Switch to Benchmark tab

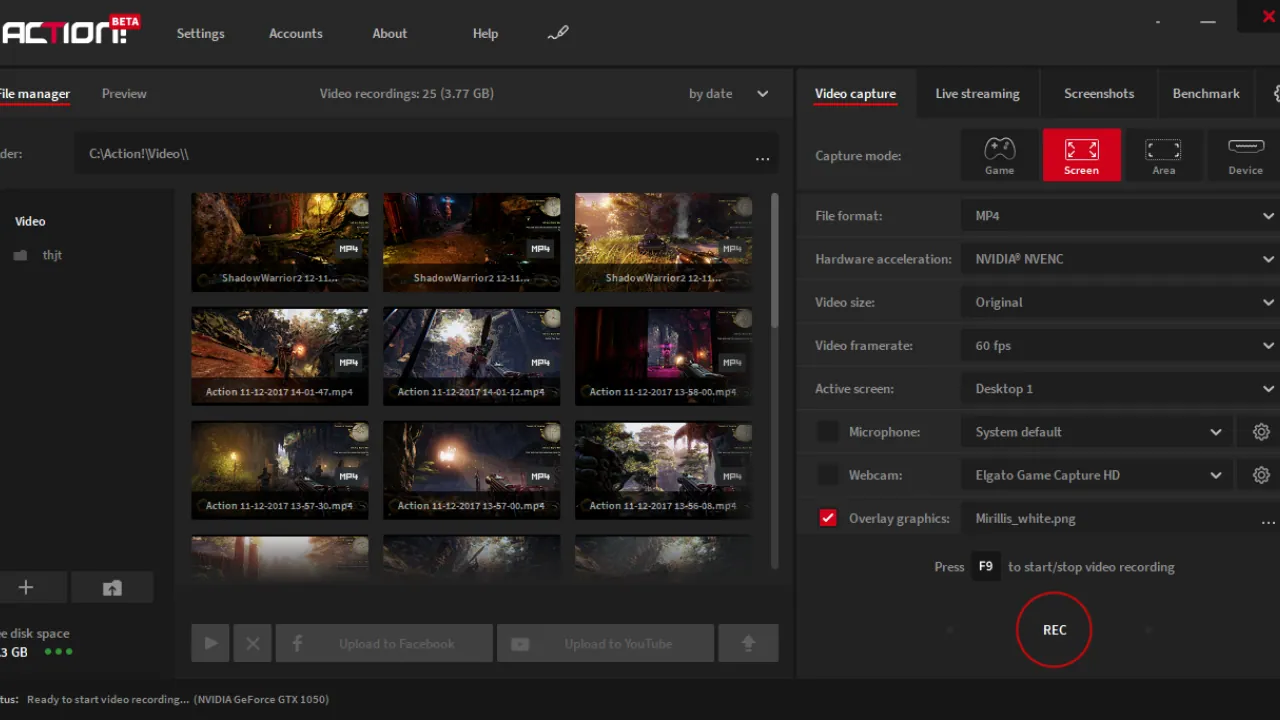coord(1206,94)
